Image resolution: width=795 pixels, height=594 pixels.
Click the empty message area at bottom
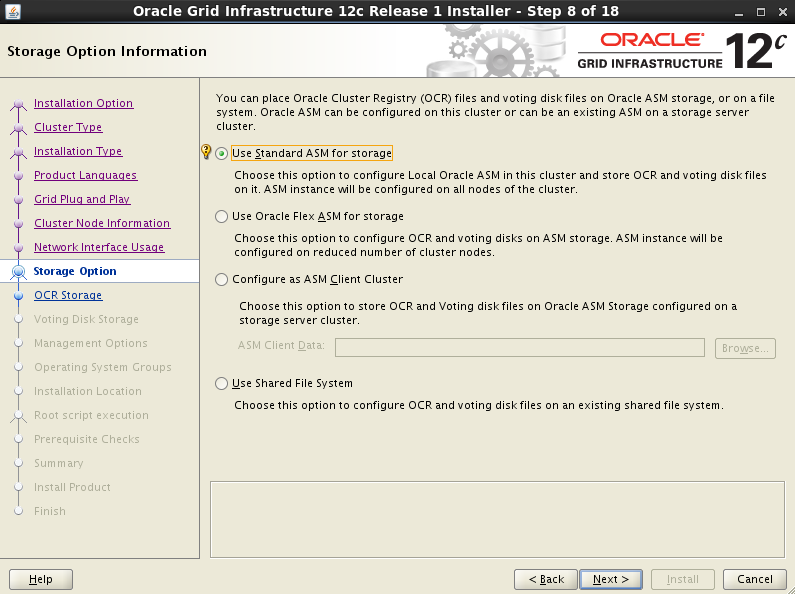pyautogui.click(x=497, y=519)
